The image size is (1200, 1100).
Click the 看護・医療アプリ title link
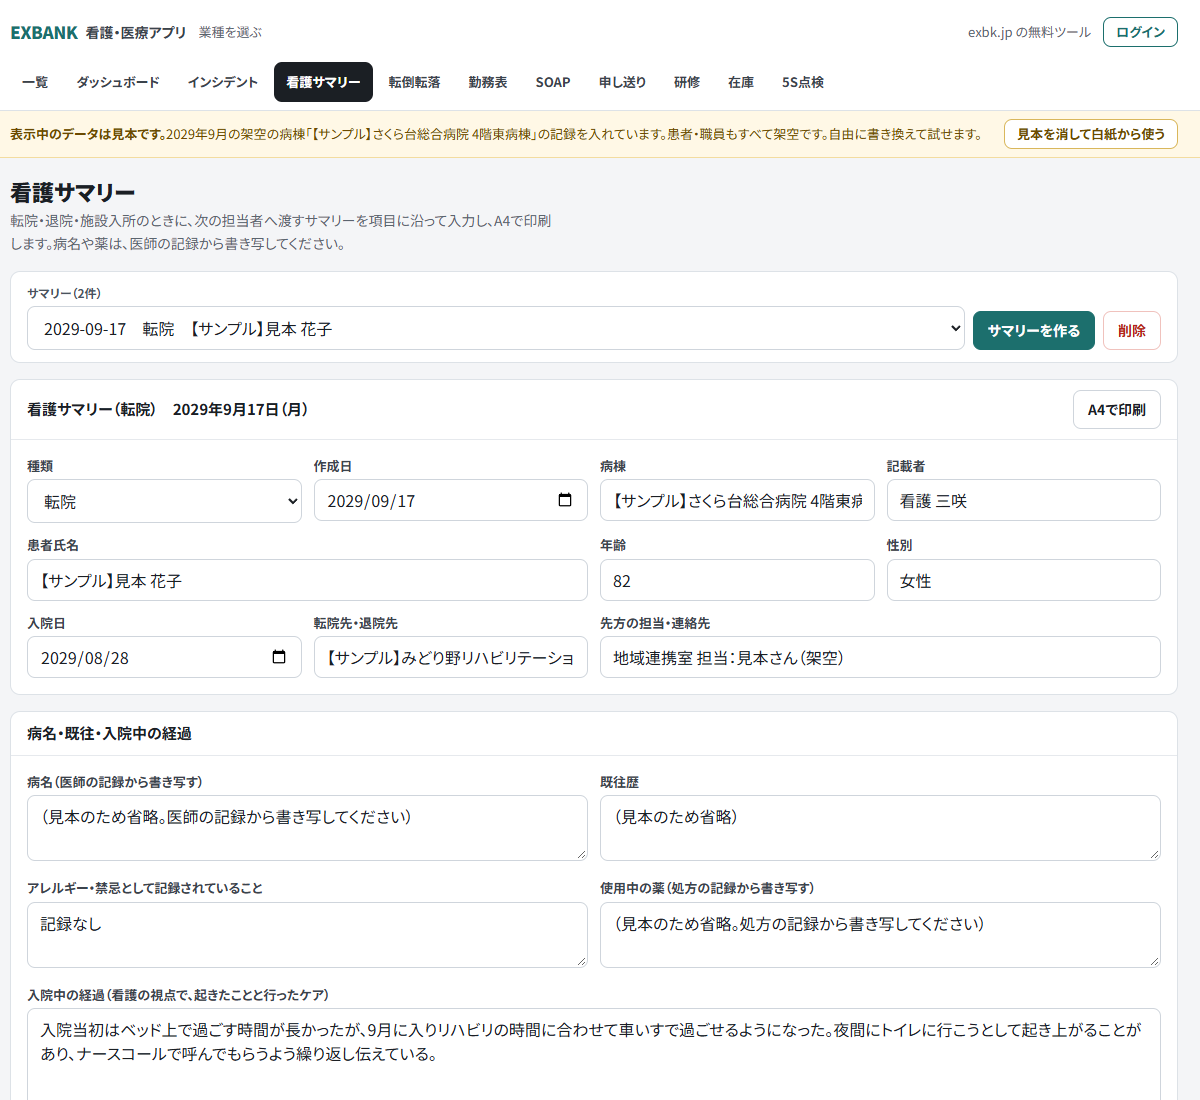click(x=136, y=32)
